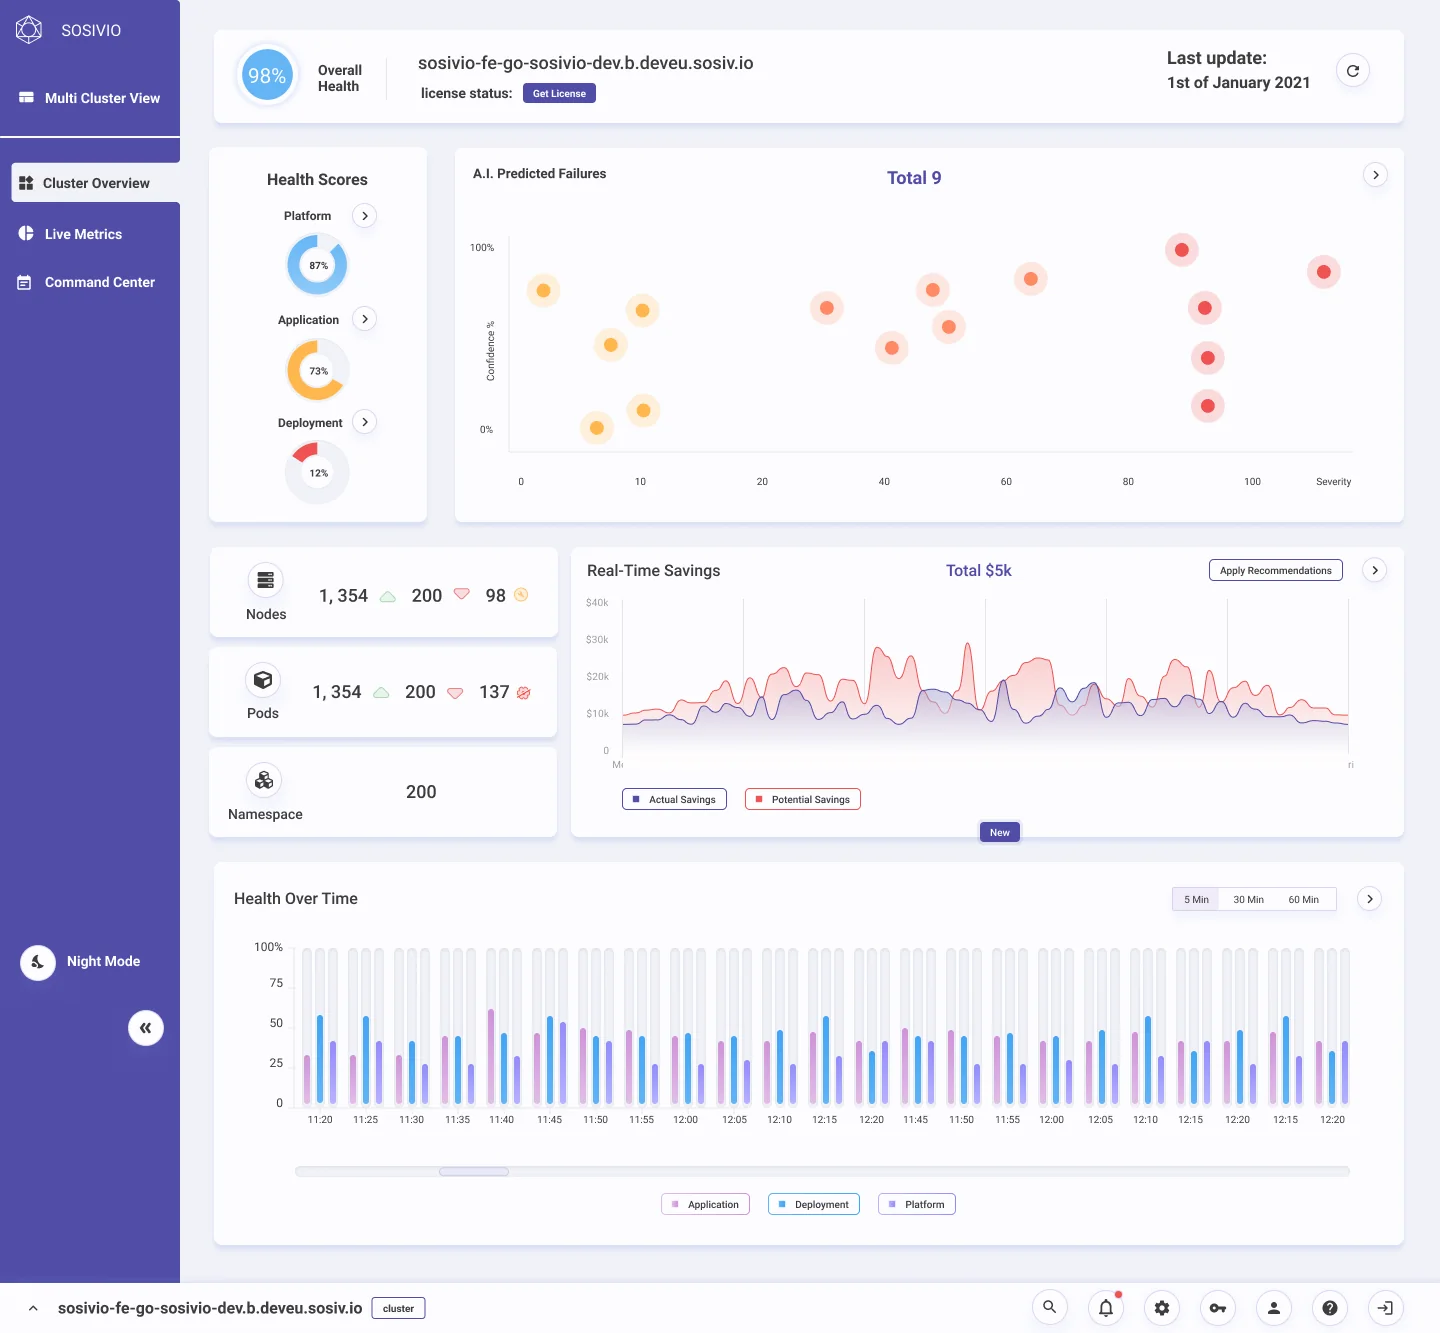Expand cluster selector caret in bottom bar
This screenshot has width=1440, height=1333.
click(33, 1308)
